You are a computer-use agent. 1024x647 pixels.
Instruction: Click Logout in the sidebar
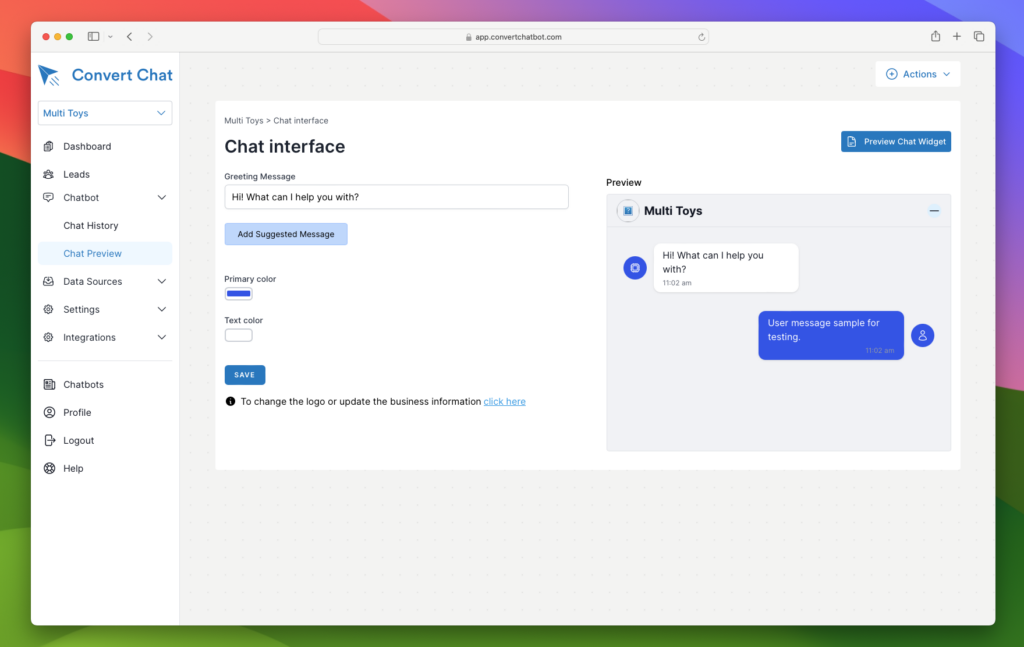click(x=78, y=441)
